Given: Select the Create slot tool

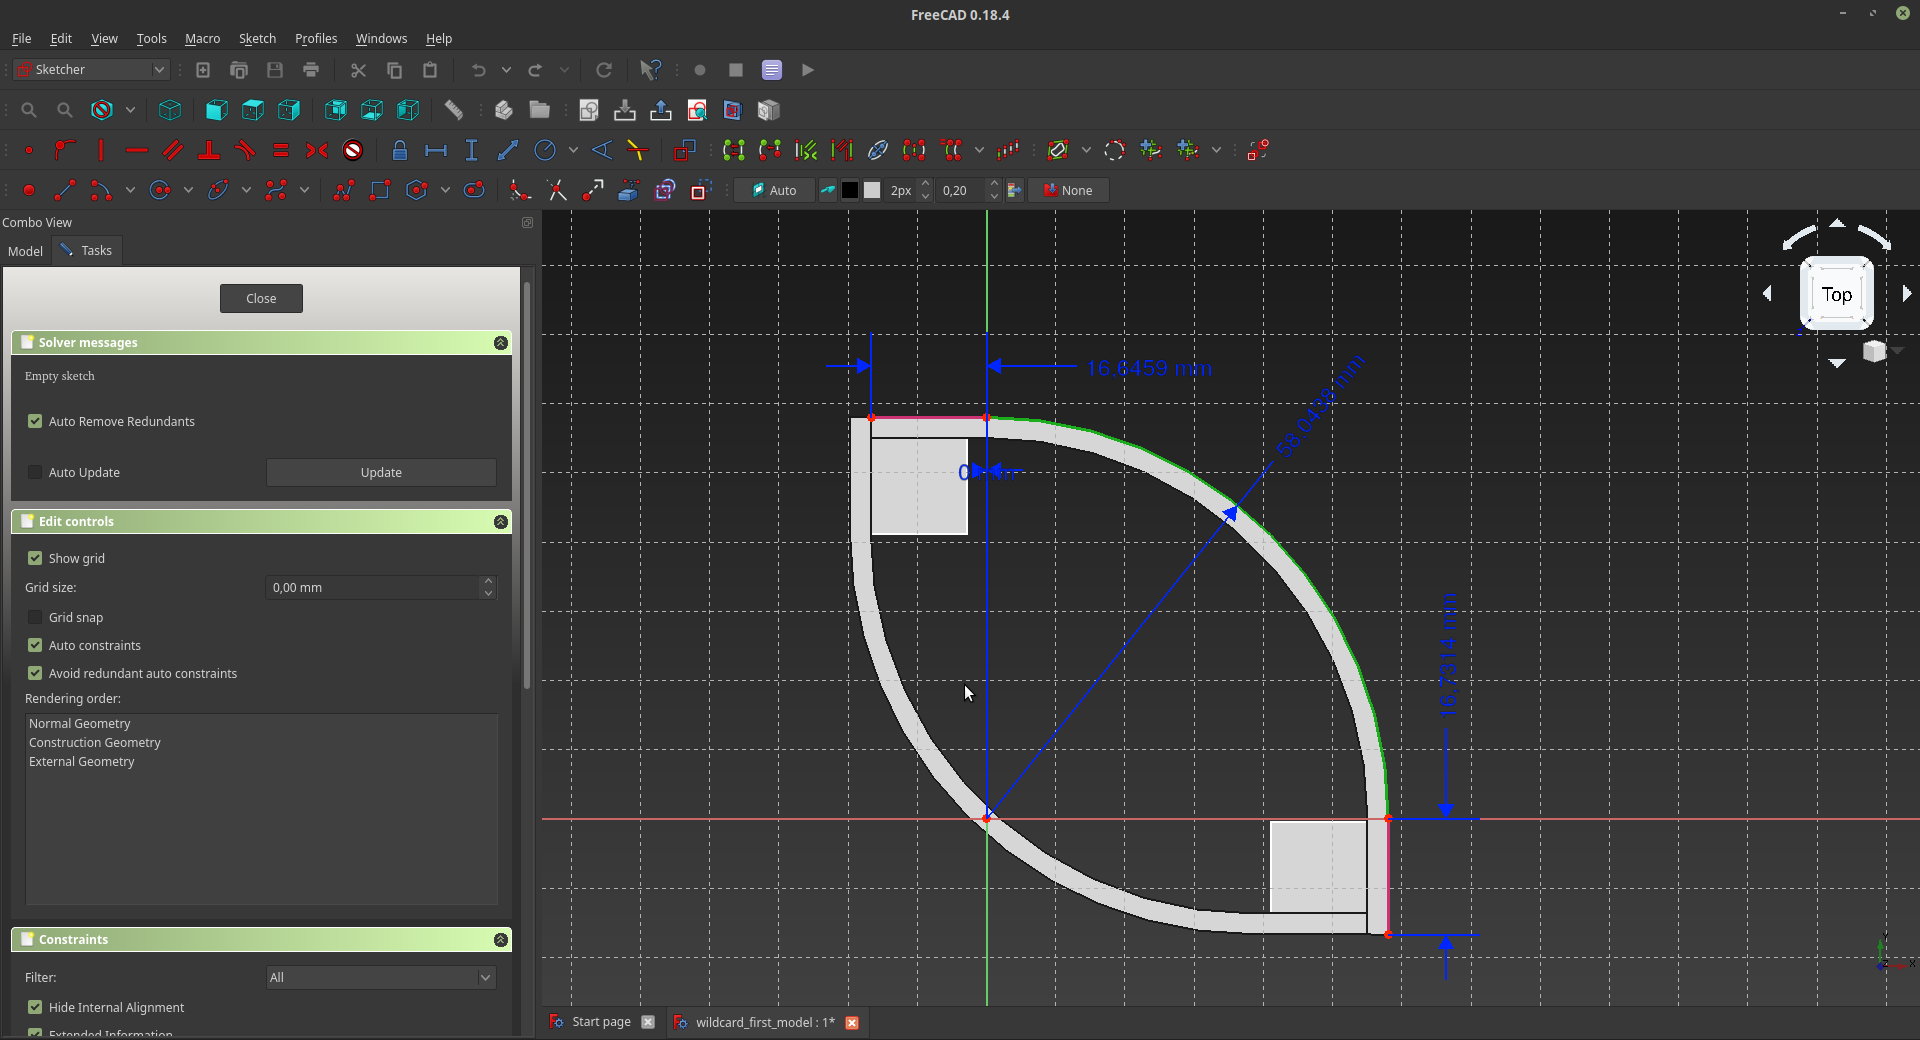Looking at the screenshot, I should pyautogui.click(x=474, y=190).
